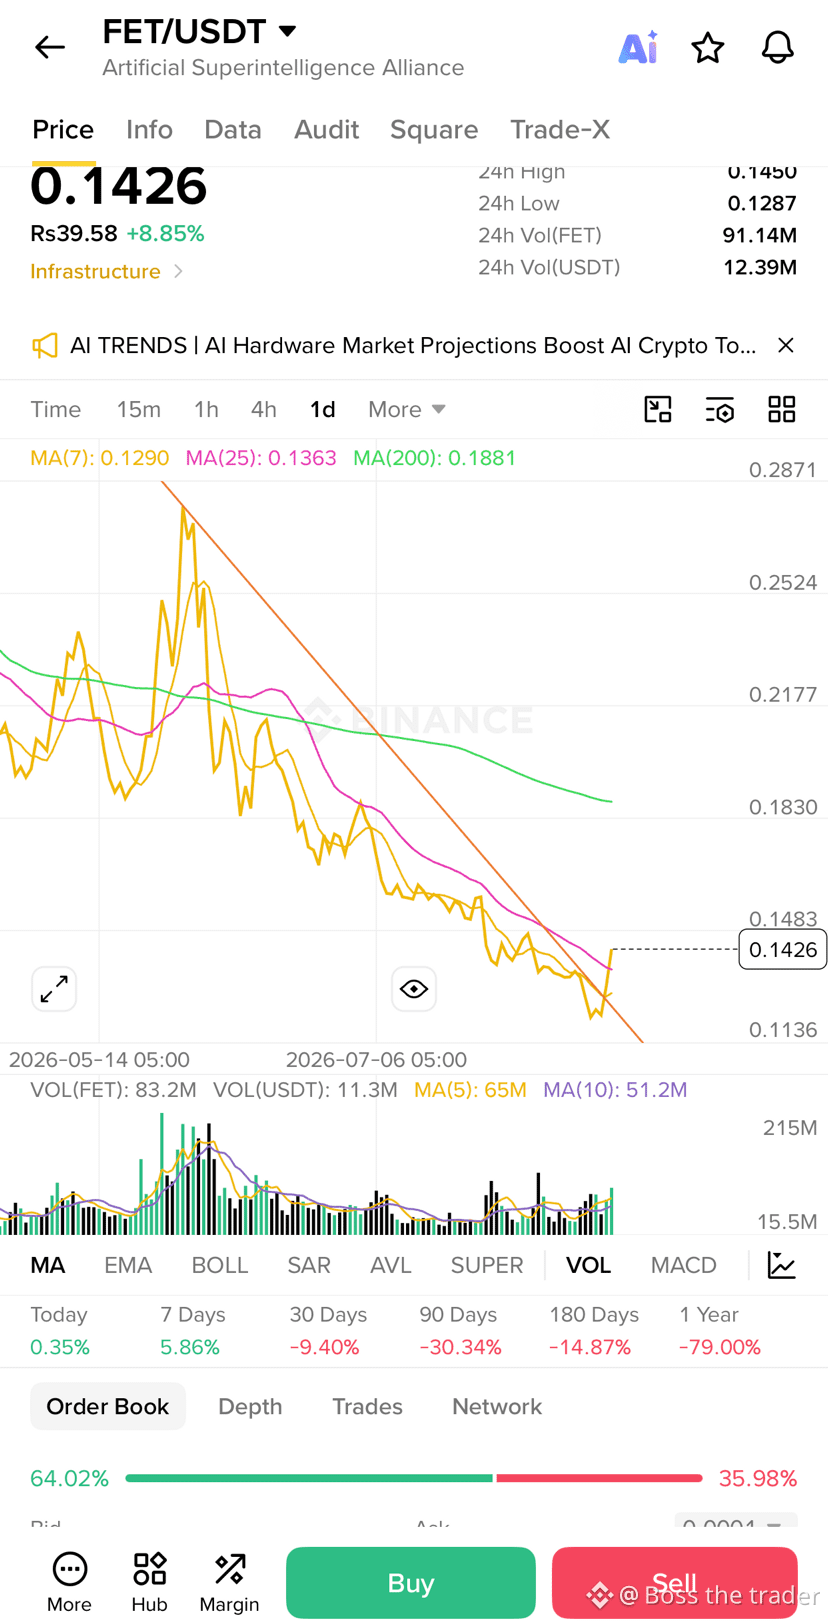Open the Order Book tab
The image size is (828, 1621).
click(x=108, y=1407)
